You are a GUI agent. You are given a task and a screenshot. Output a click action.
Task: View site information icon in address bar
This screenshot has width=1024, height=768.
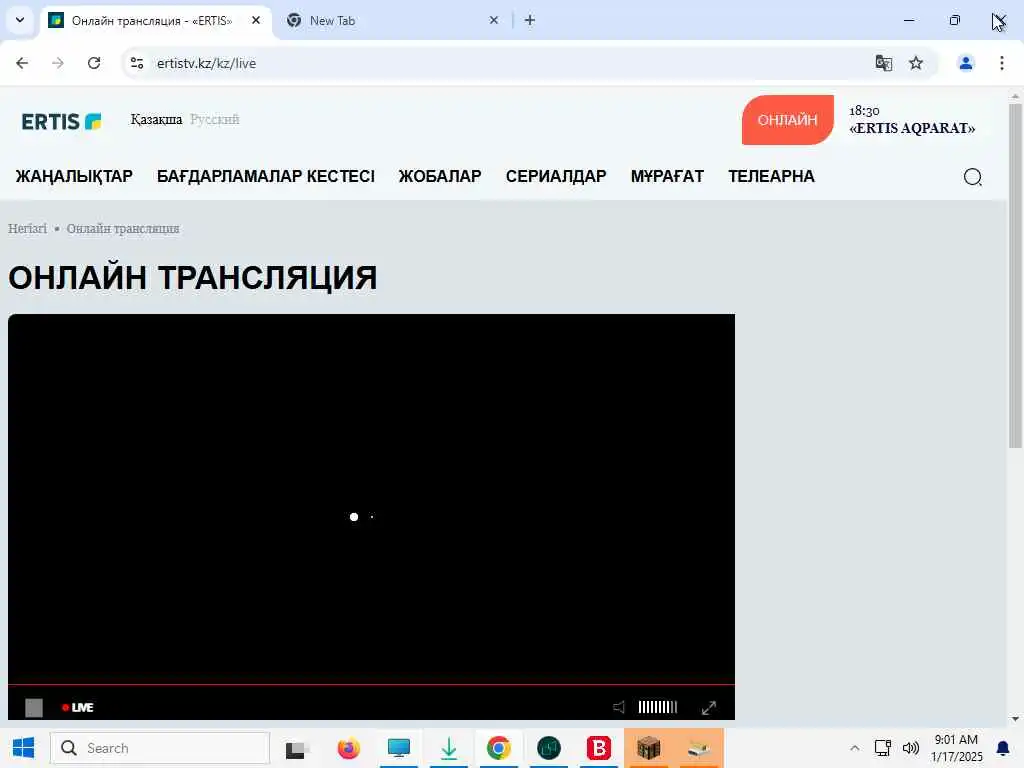(x=137, y=63)
